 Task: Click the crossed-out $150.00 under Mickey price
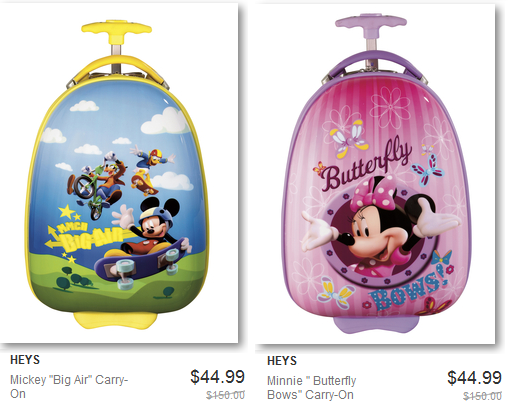coord(225,395)
